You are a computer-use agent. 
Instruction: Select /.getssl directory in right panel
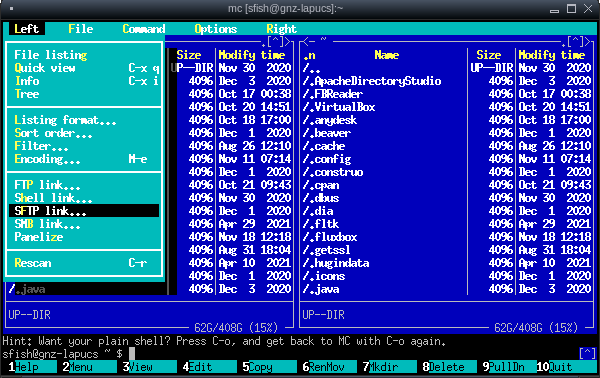coord(384,250)
